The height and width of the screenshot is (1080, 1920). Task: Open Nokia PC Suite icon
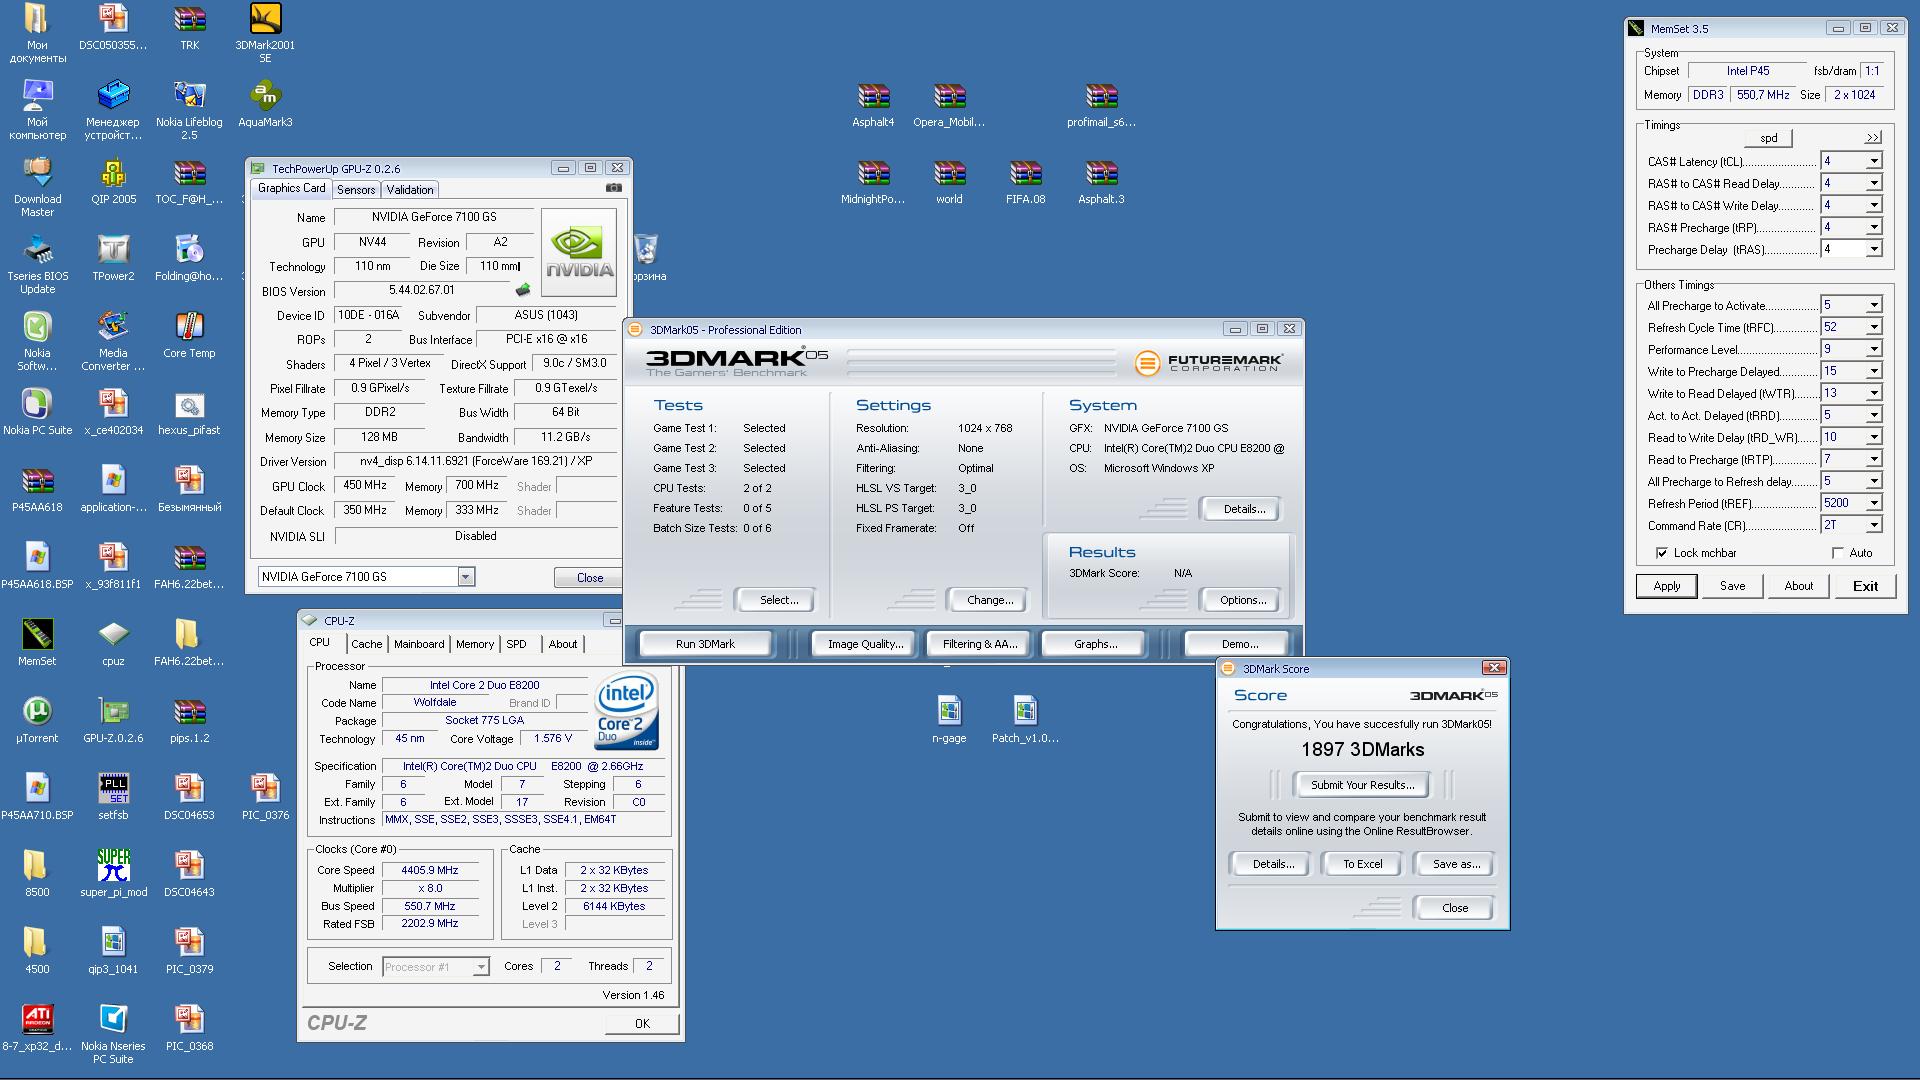point(37,412)
